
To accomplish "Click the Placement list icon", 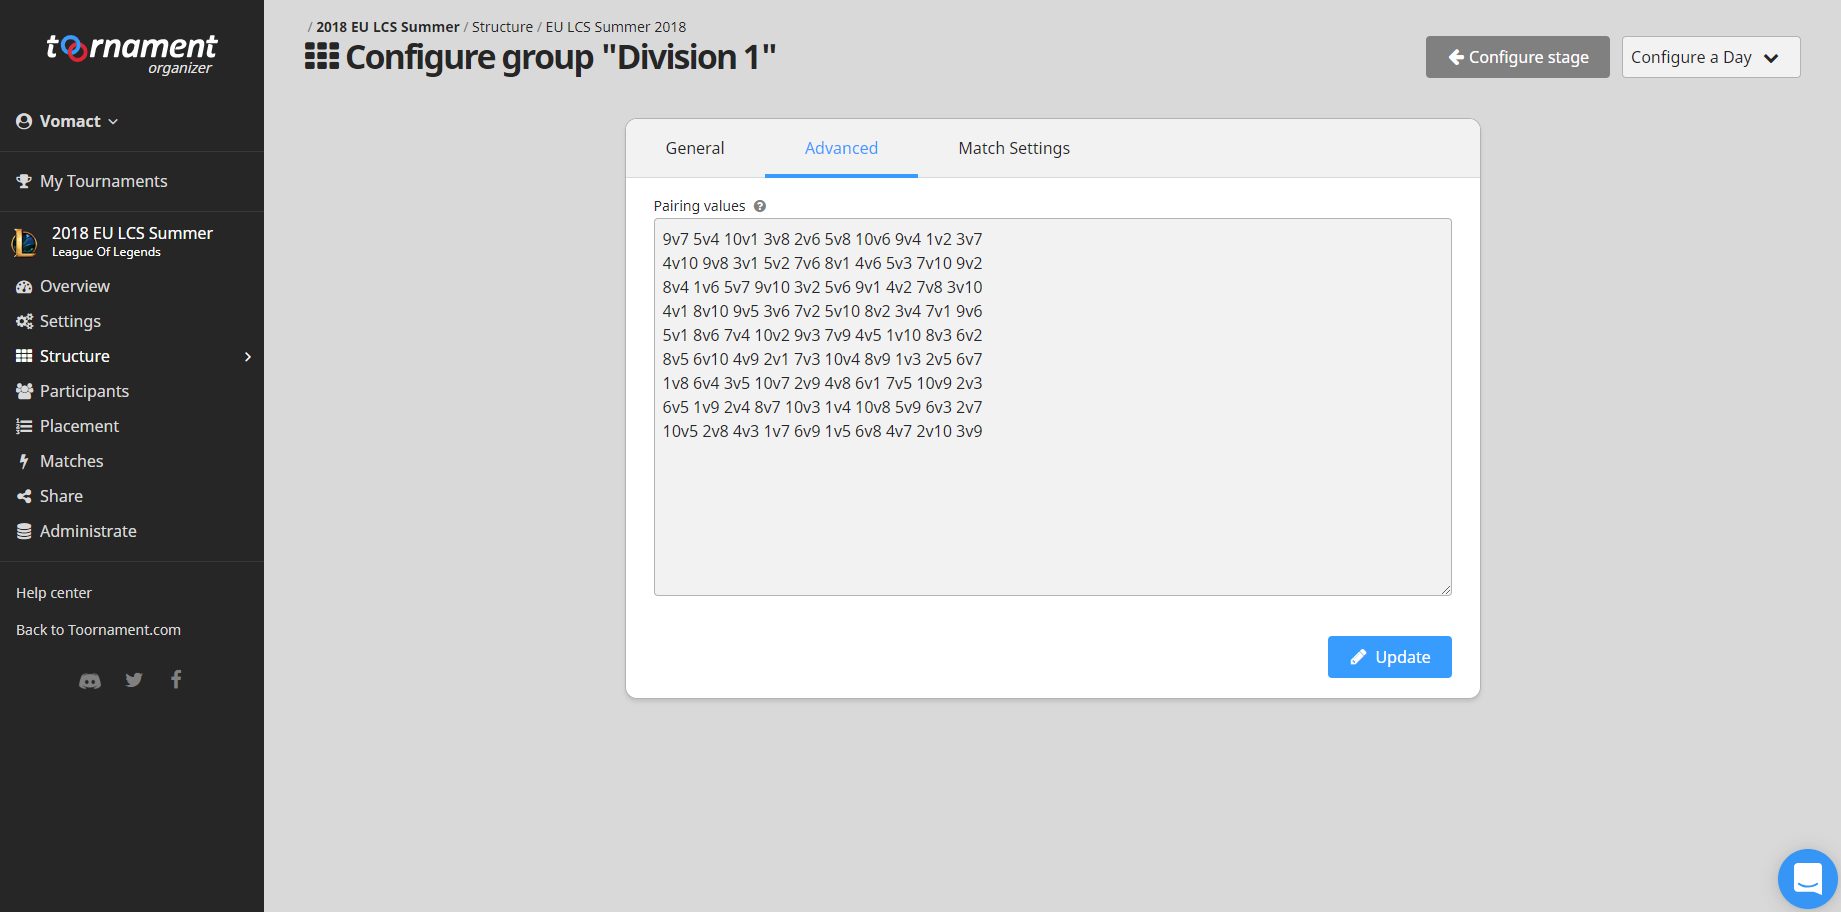I will [24, 426].
